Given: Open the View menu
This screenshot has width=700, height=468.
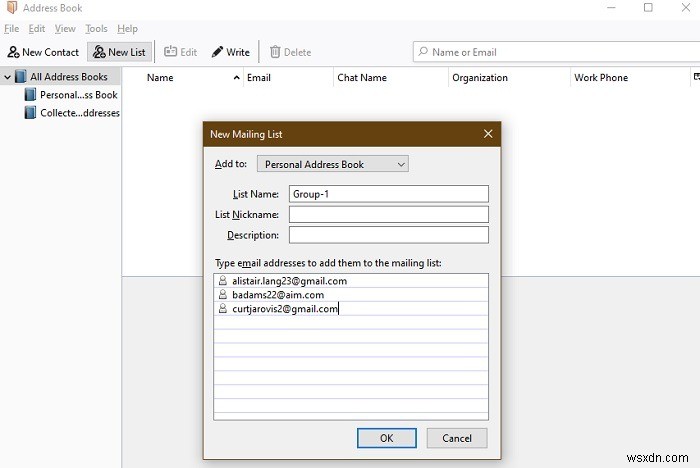Looking at the screenshot, I should point(65,29).
